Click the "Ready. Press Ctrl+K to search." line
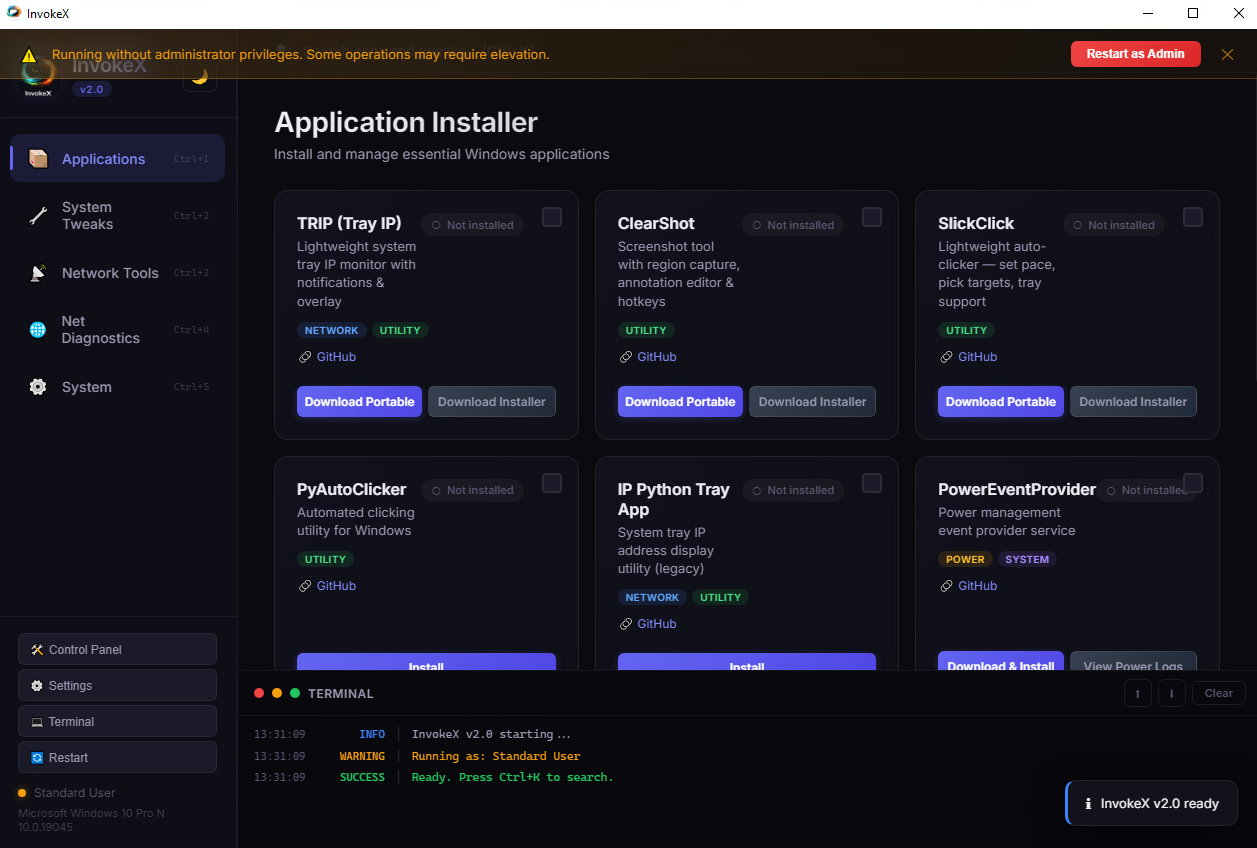Image resolution: width=1257 pixels, height=848 pixels. (512, 777)
